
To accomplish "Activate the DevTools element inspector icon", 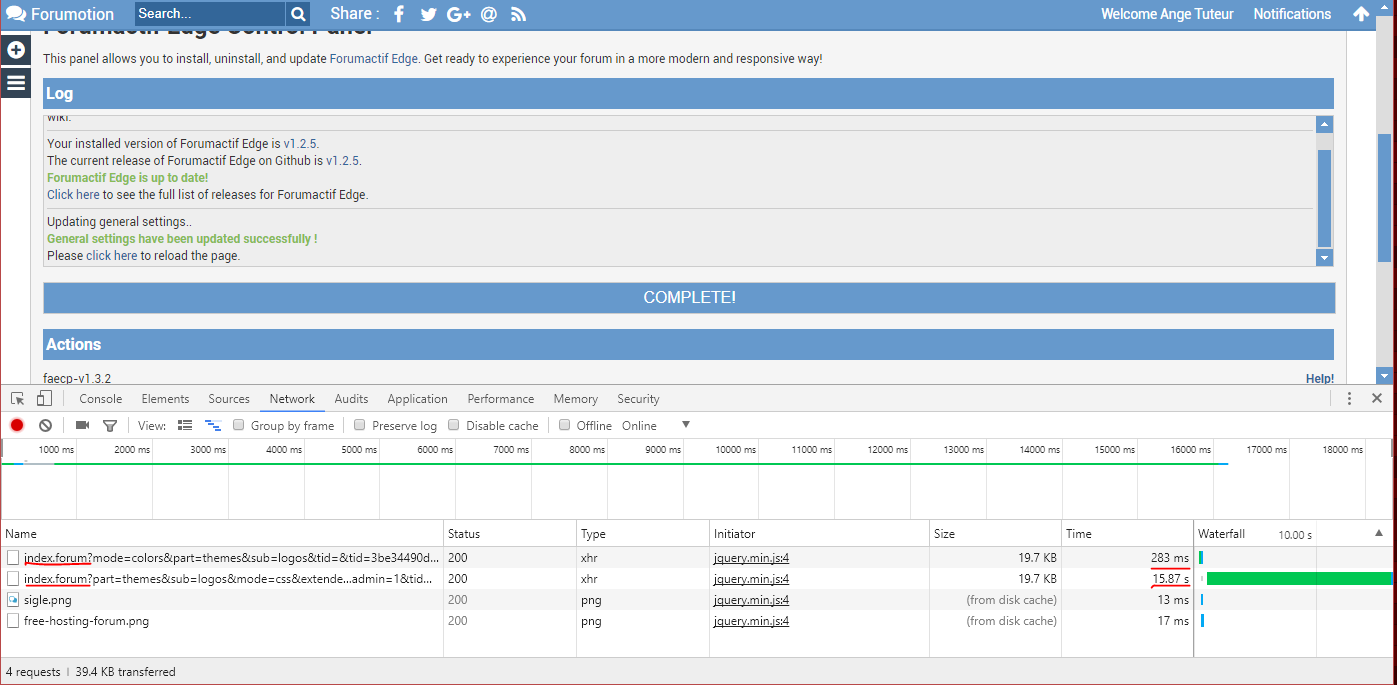I will (x=18, y=398).
